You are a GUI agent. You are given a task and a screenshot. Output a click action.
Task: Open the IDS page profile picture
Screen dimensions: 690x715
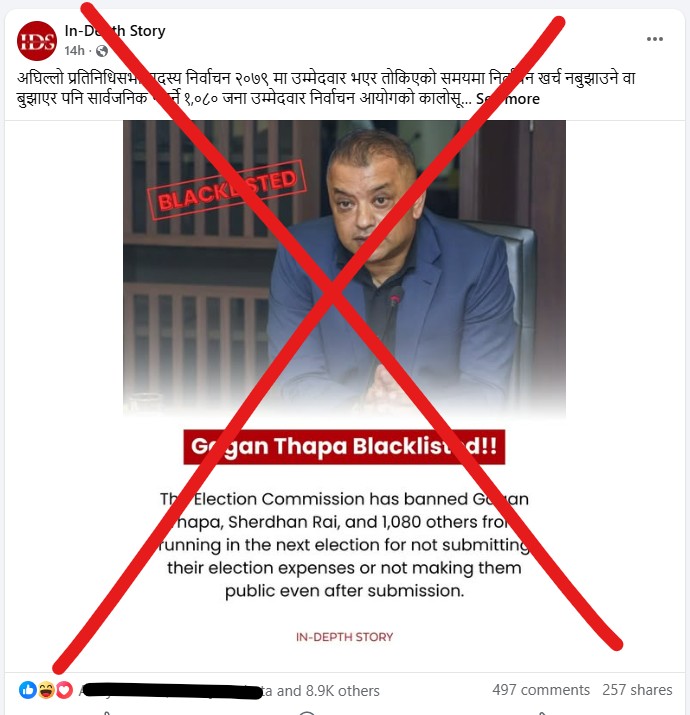click(36, 41)
